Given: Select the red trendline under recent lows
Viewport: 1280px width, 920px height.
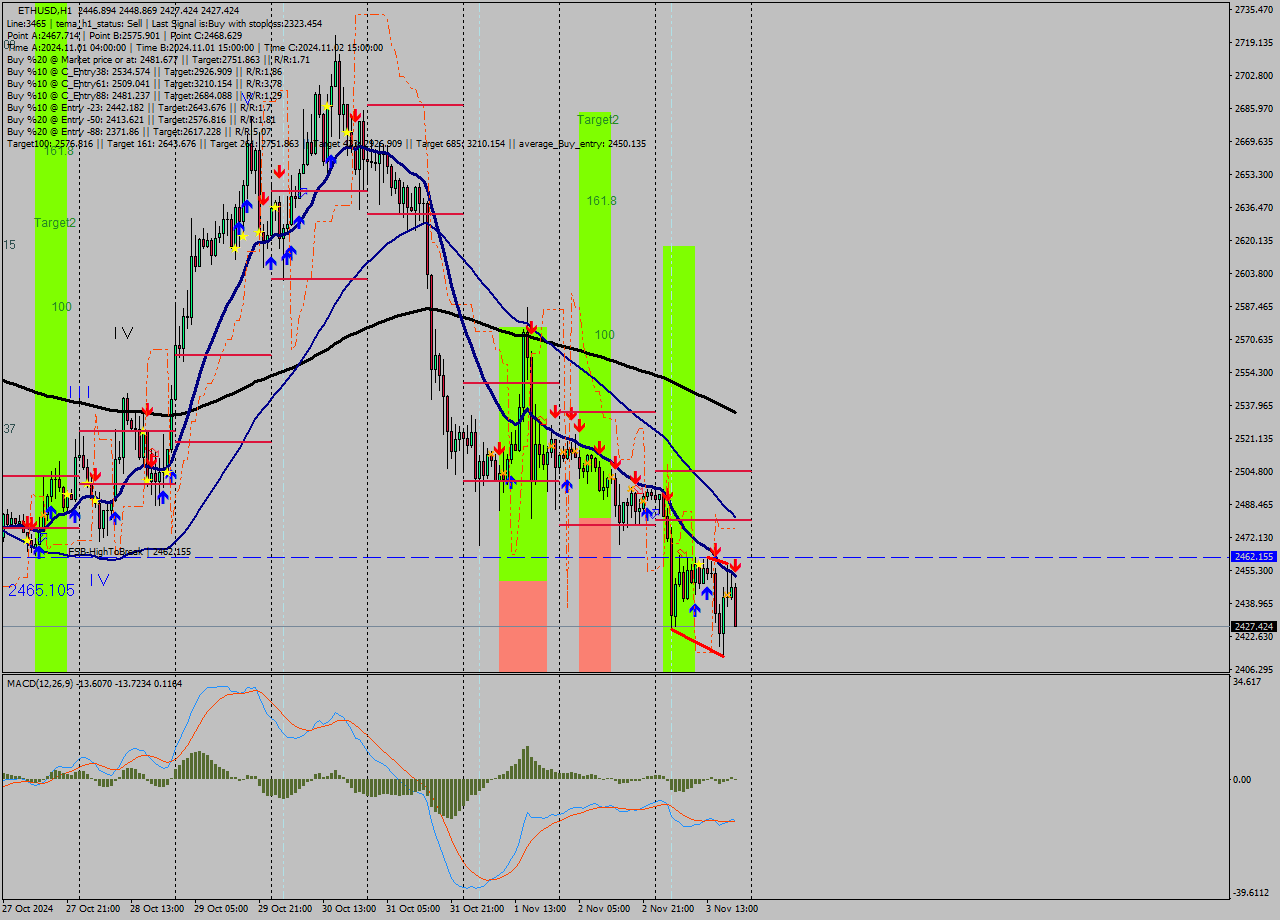Looking at the screenshot, I should pyautogui.click(x=697, y=643).
